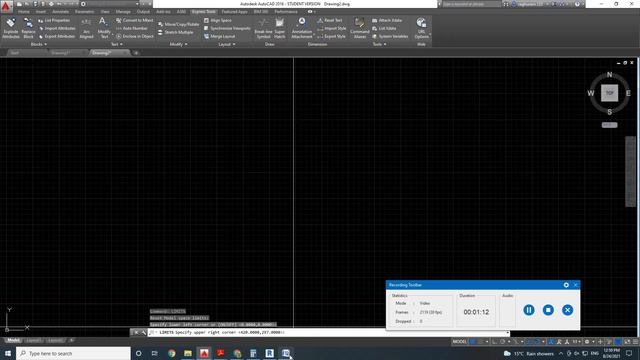
Task: Close the command line with X icon
Action: [136, 333]
